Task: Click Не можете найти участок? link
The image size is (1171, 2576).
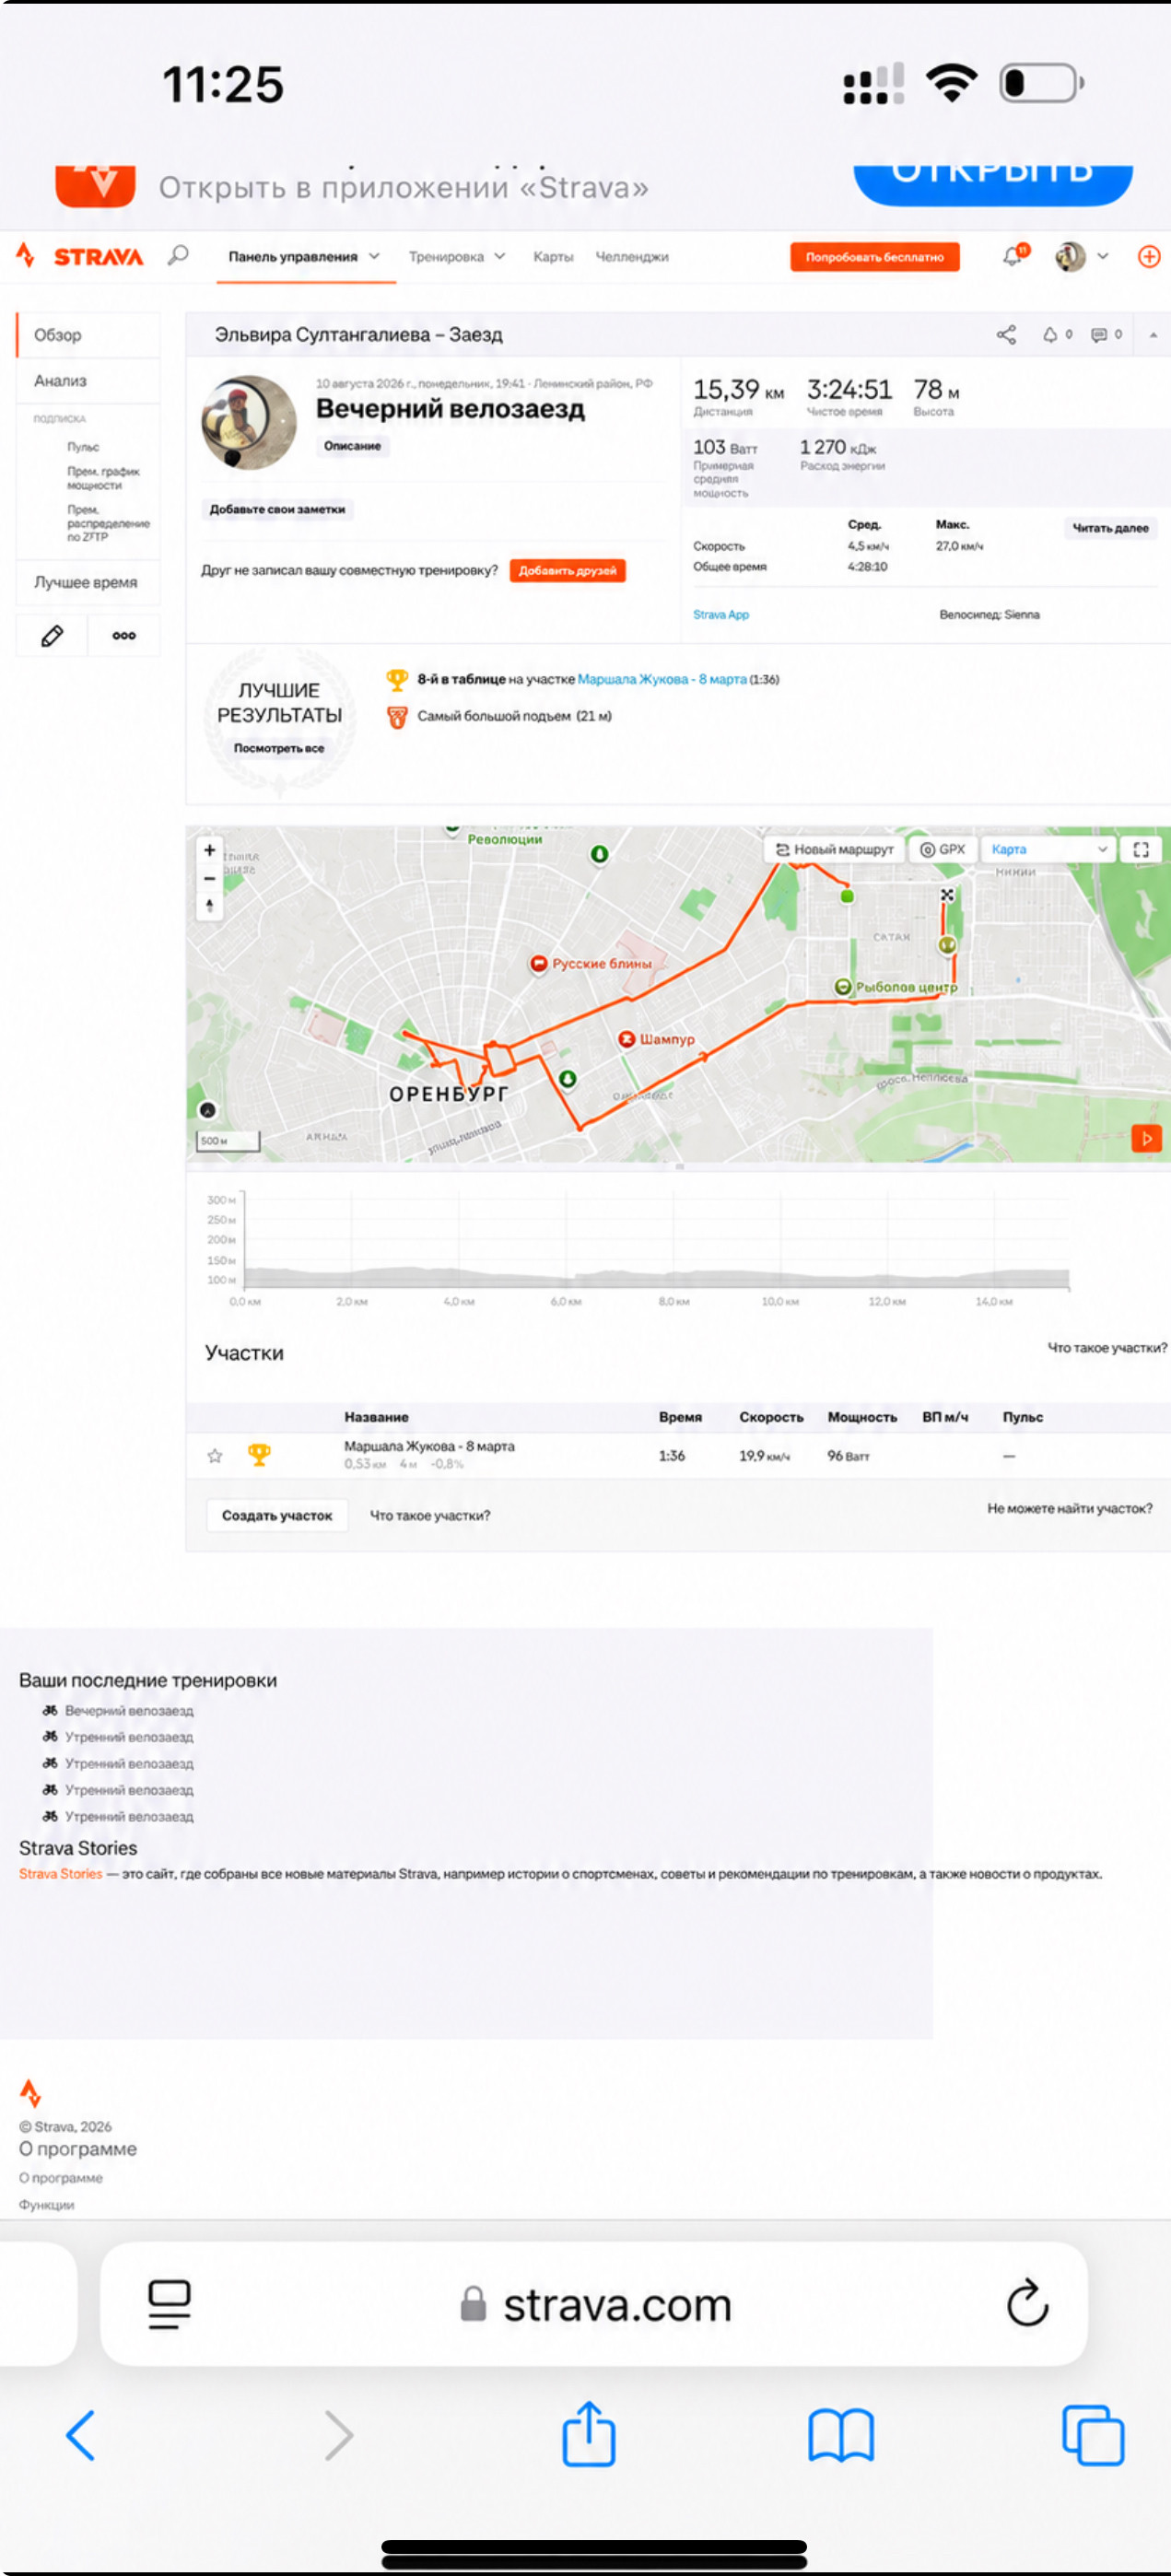Action: point(1069,1508)
